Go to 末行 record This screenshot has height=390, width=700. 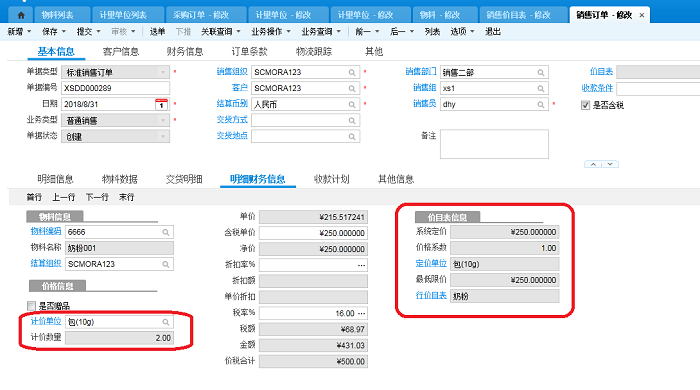pyautogui.click(x=126, y=197)
